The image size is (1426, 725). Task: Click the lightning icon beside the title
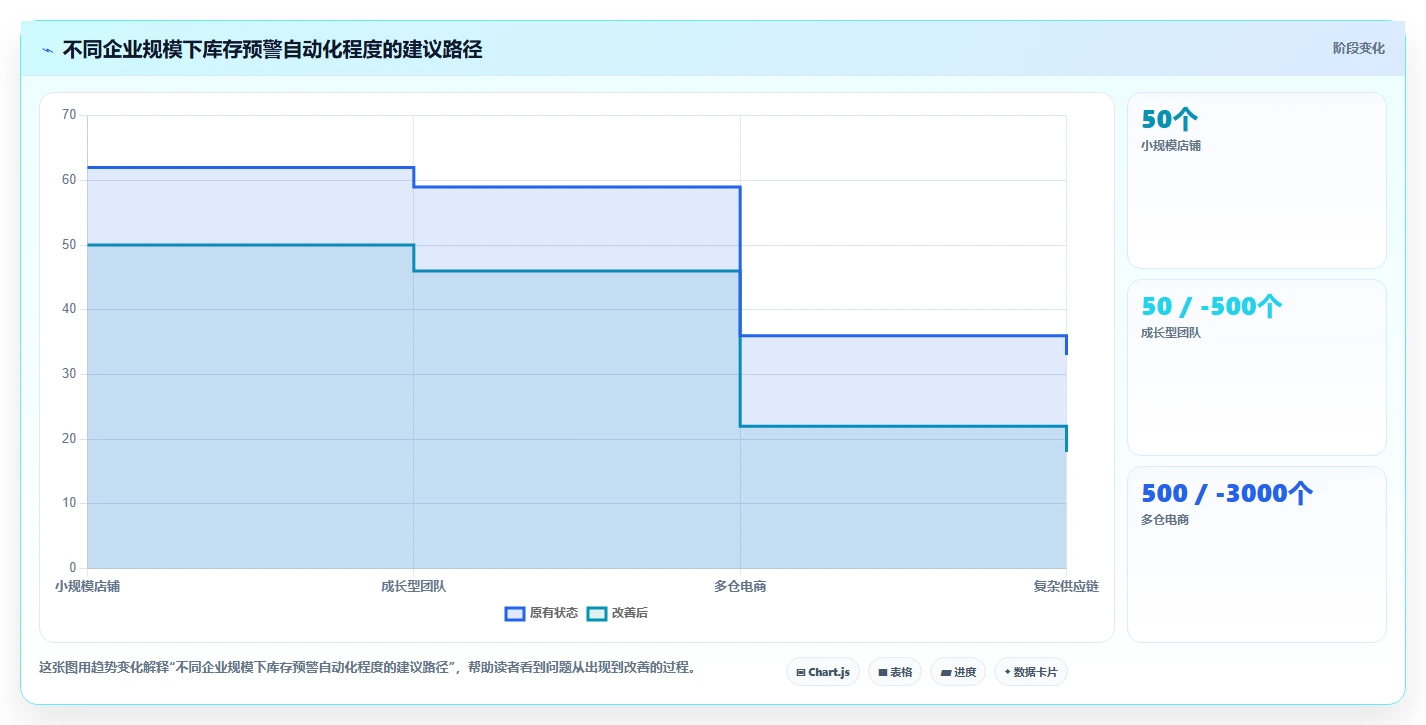click(48, 50)
